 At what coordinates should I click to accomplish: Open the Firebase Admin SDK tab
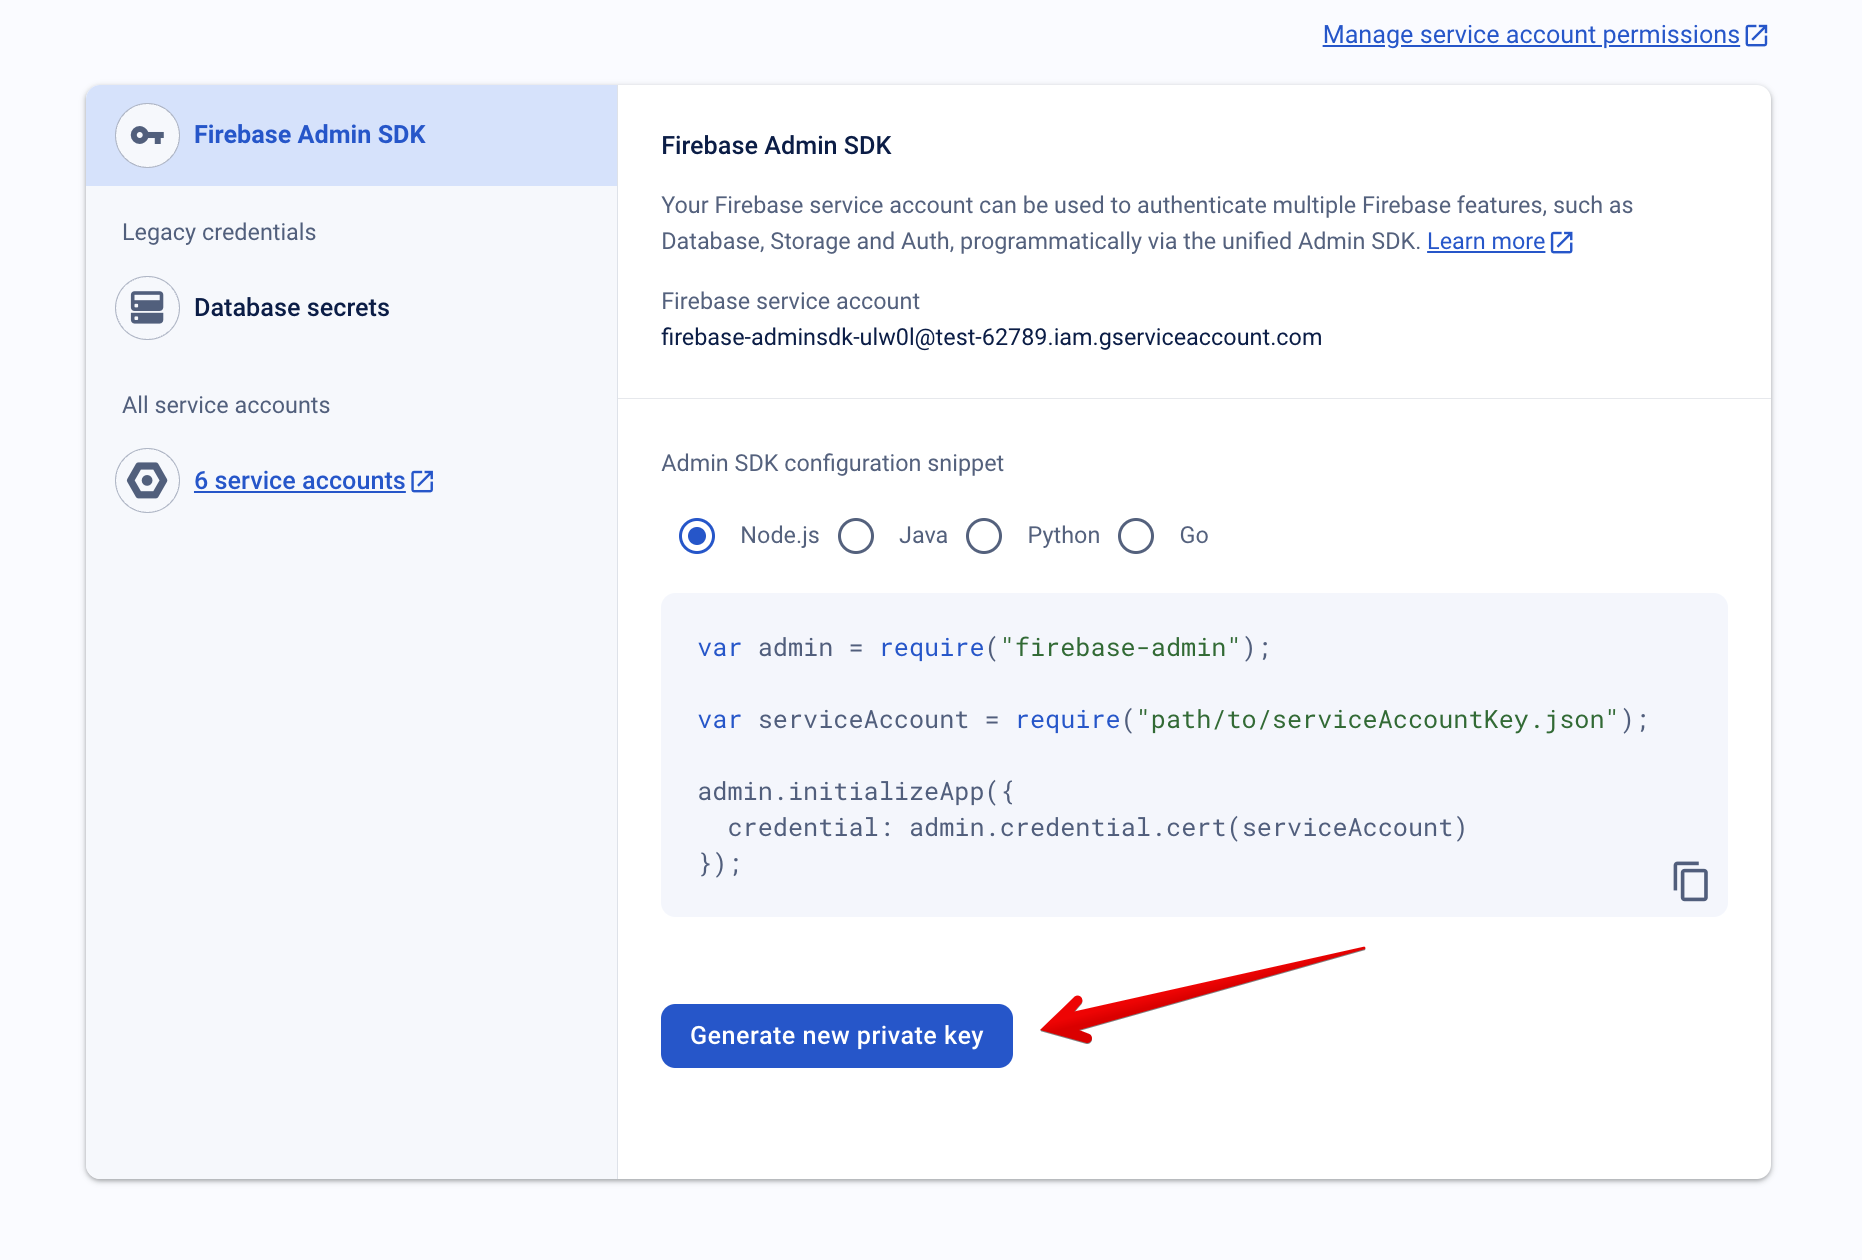tap(310, 134)
